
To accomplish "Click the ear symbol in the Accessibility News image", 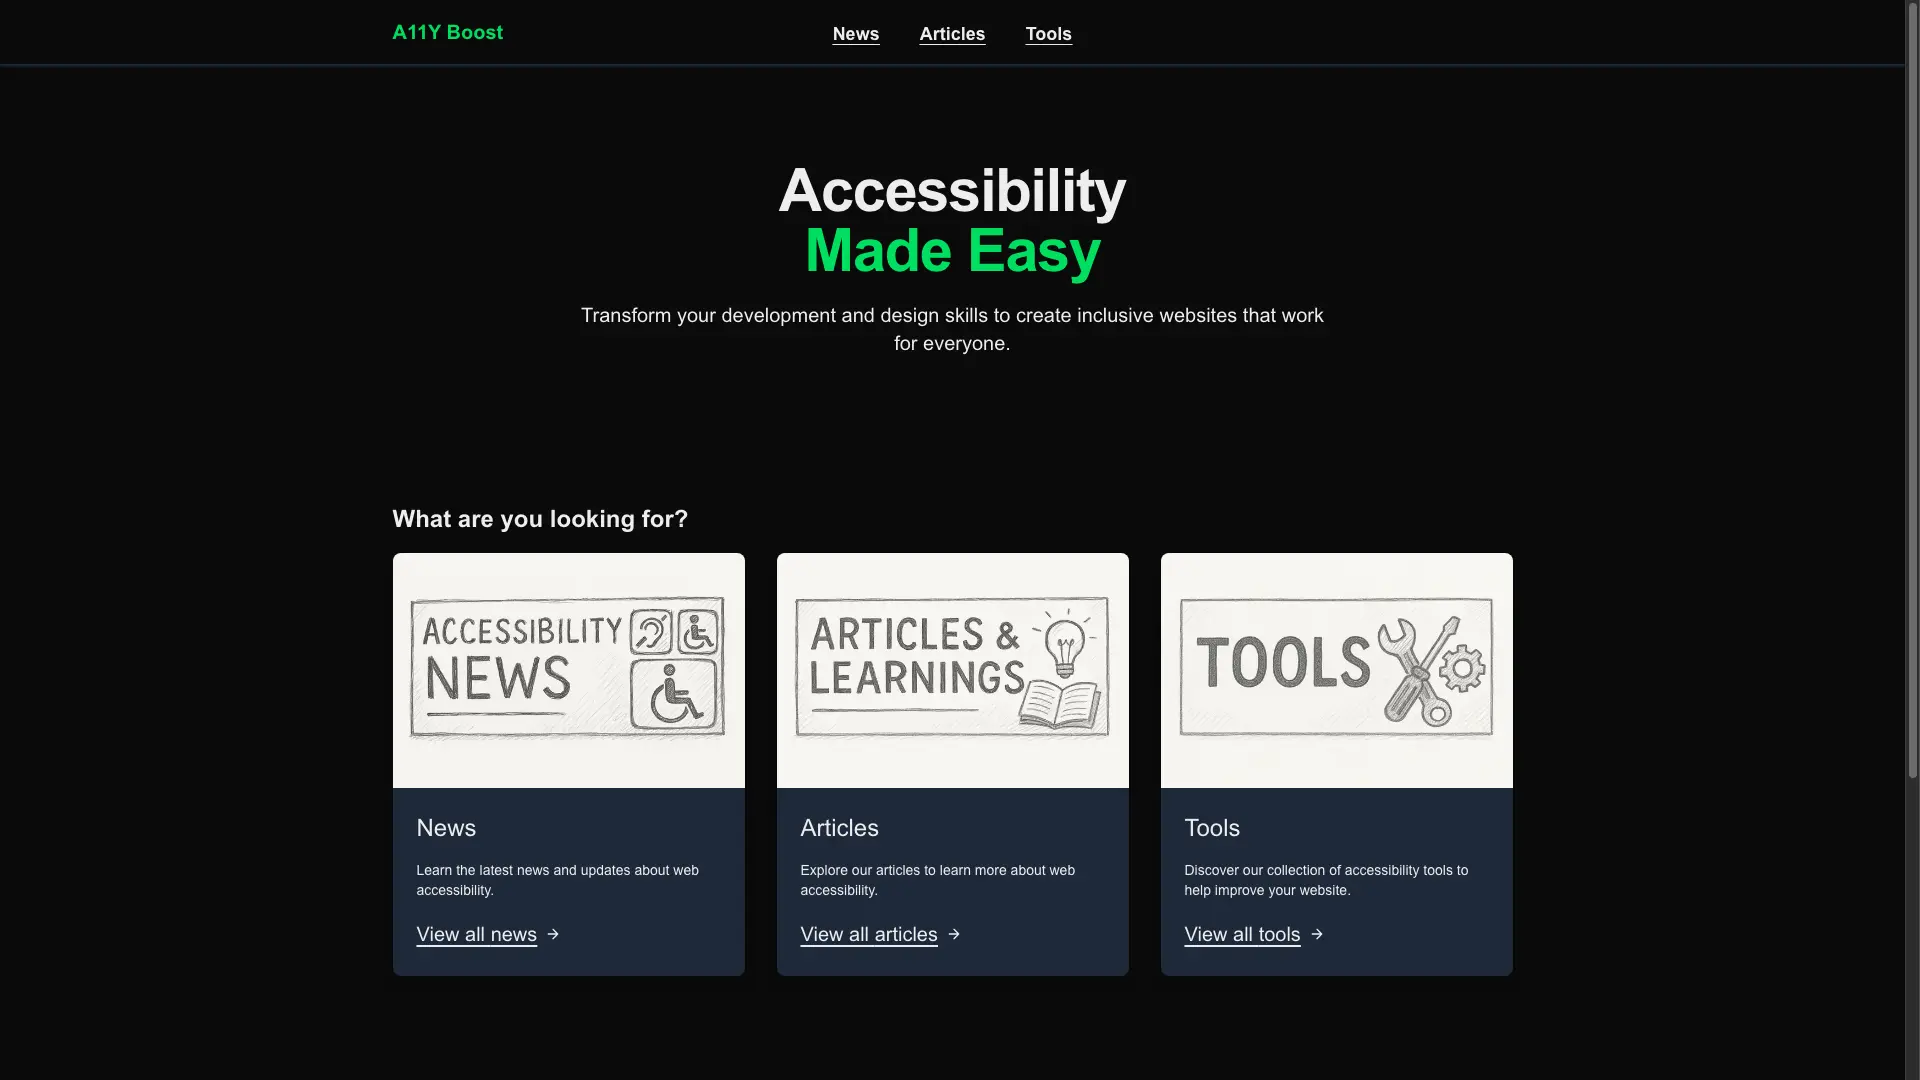I will 651,632.
